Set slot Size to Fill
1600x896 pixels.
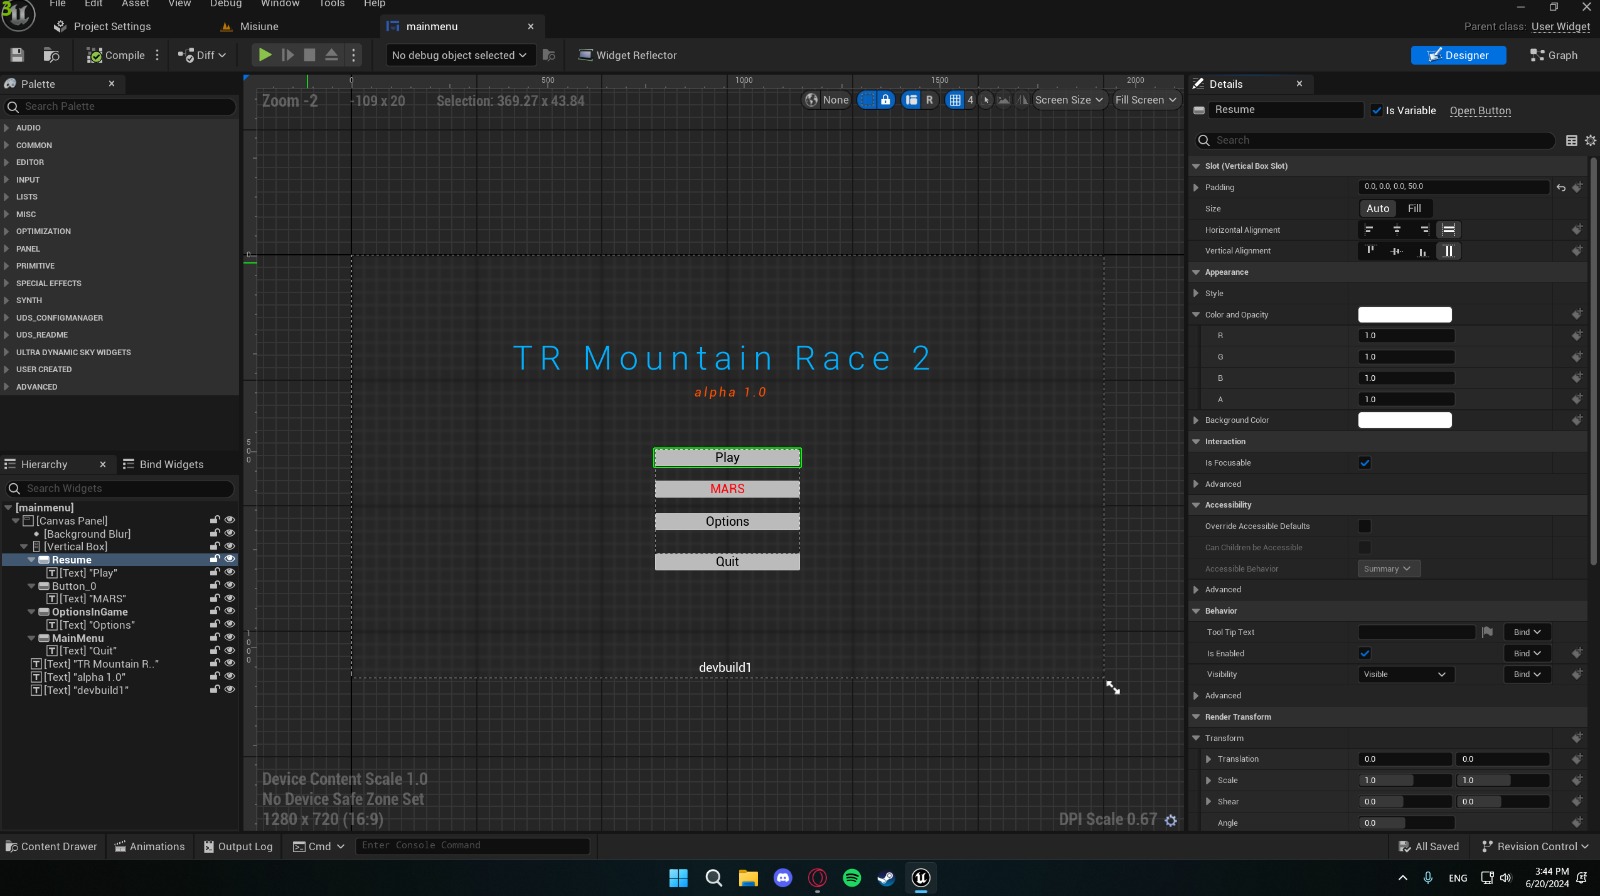1414,208
